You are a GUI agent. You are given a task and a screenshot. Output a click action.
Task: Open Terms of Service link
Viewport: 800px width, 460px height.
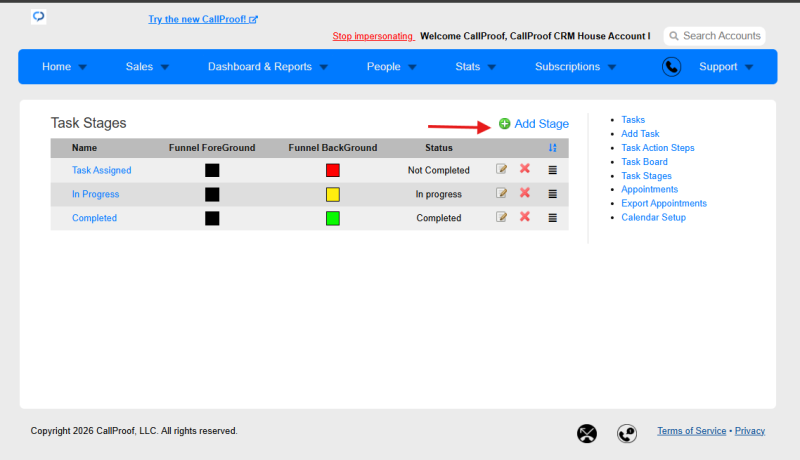pyautogui.click(x=691, y=431)
